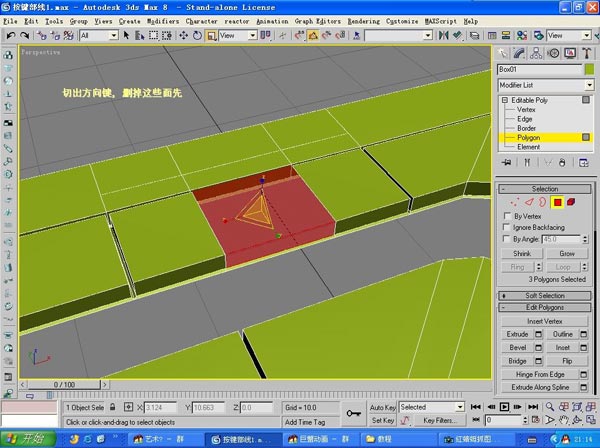
Task: Click the Mirror tool icon
Action: click(x=443, y=36)
